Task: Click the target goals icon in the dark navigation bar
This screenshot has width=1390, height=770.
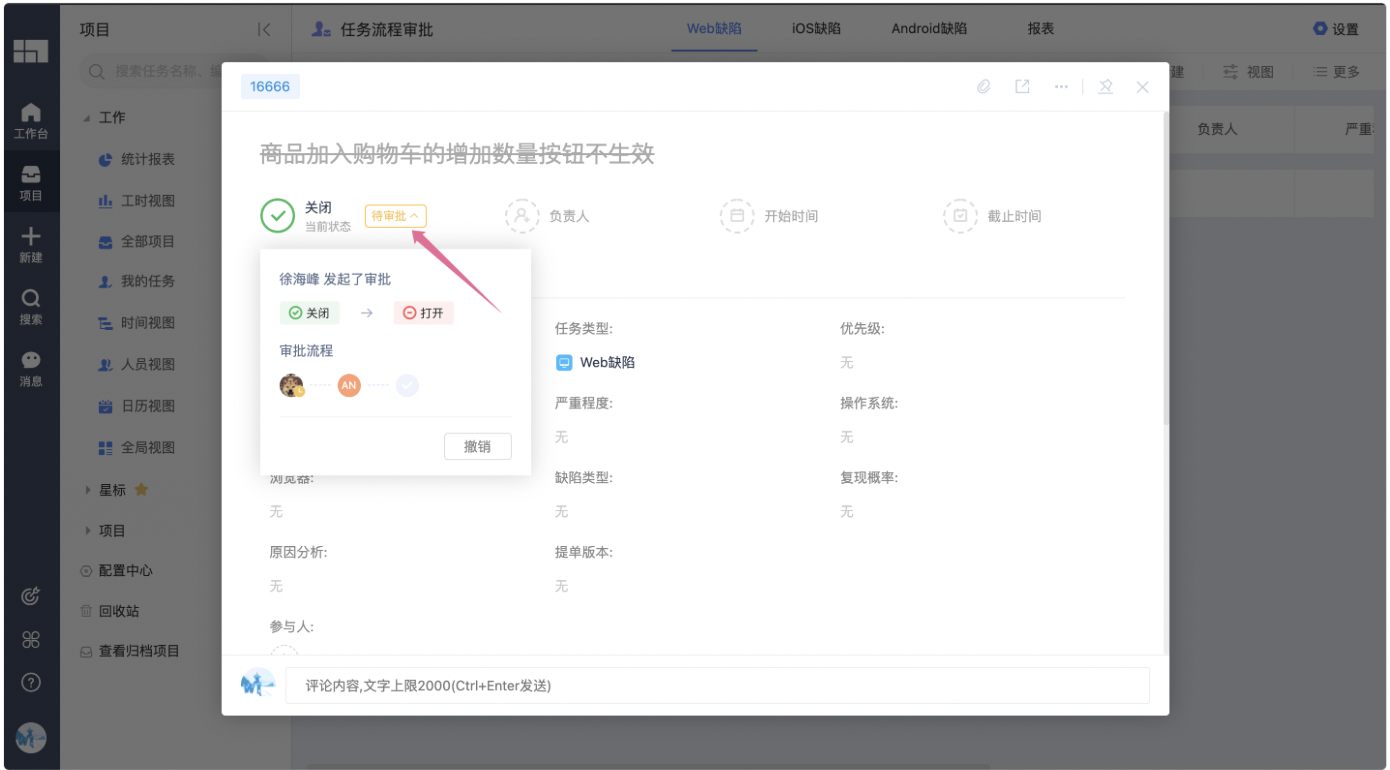Action: [x=31, y=597]
